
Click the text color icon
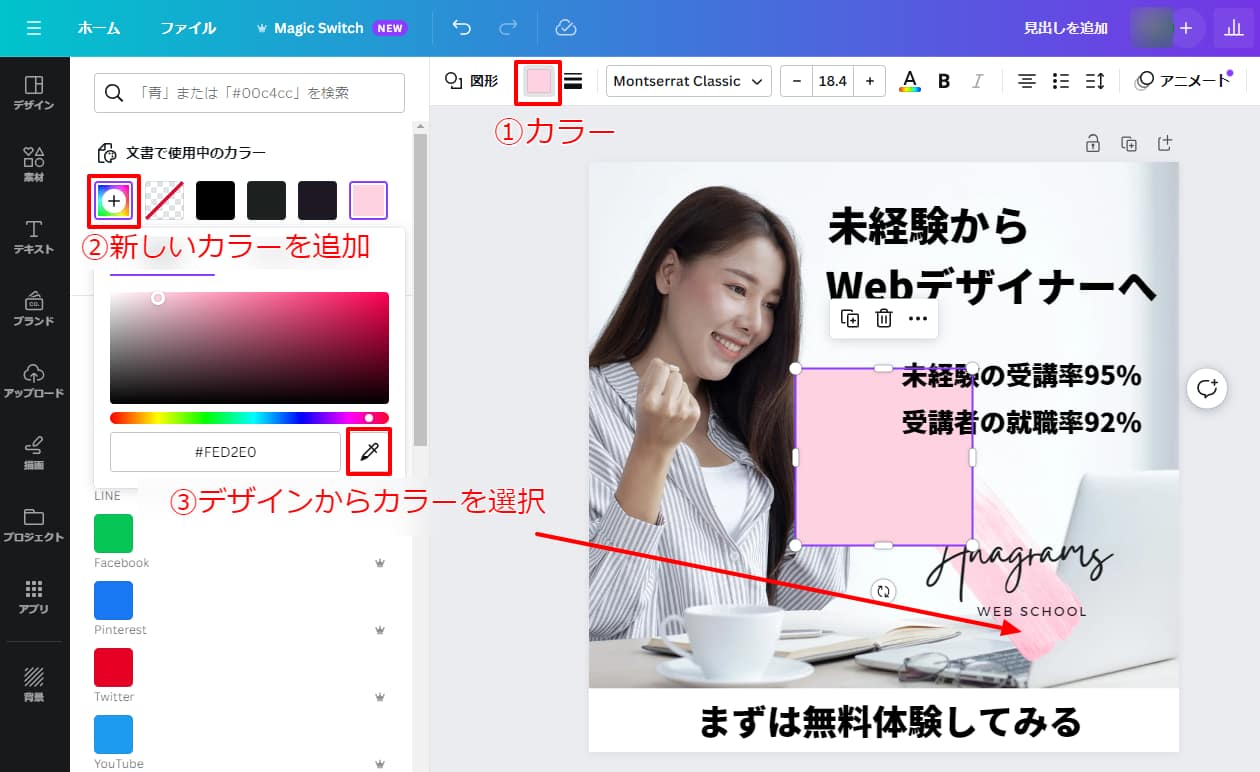pos(909,81)
